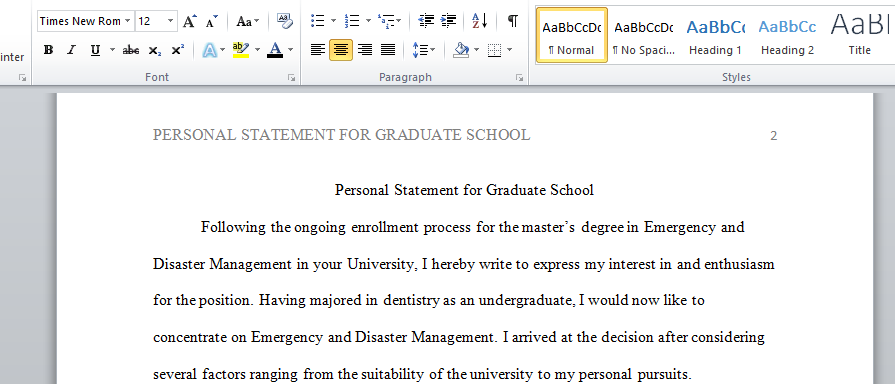
Task: Toggle Show/Hide paragraph marks
Action: click(513, 22)
